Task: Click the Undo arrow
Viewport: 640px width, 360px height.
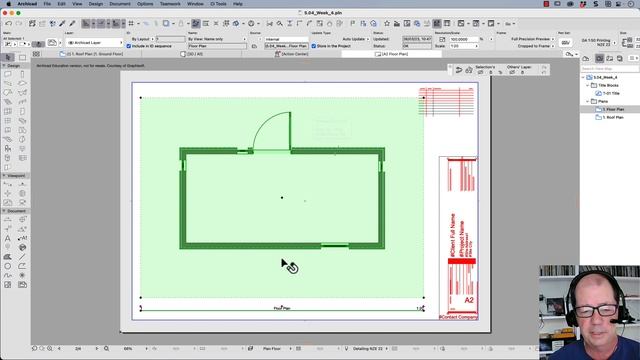Action: [x=9, y=24]
